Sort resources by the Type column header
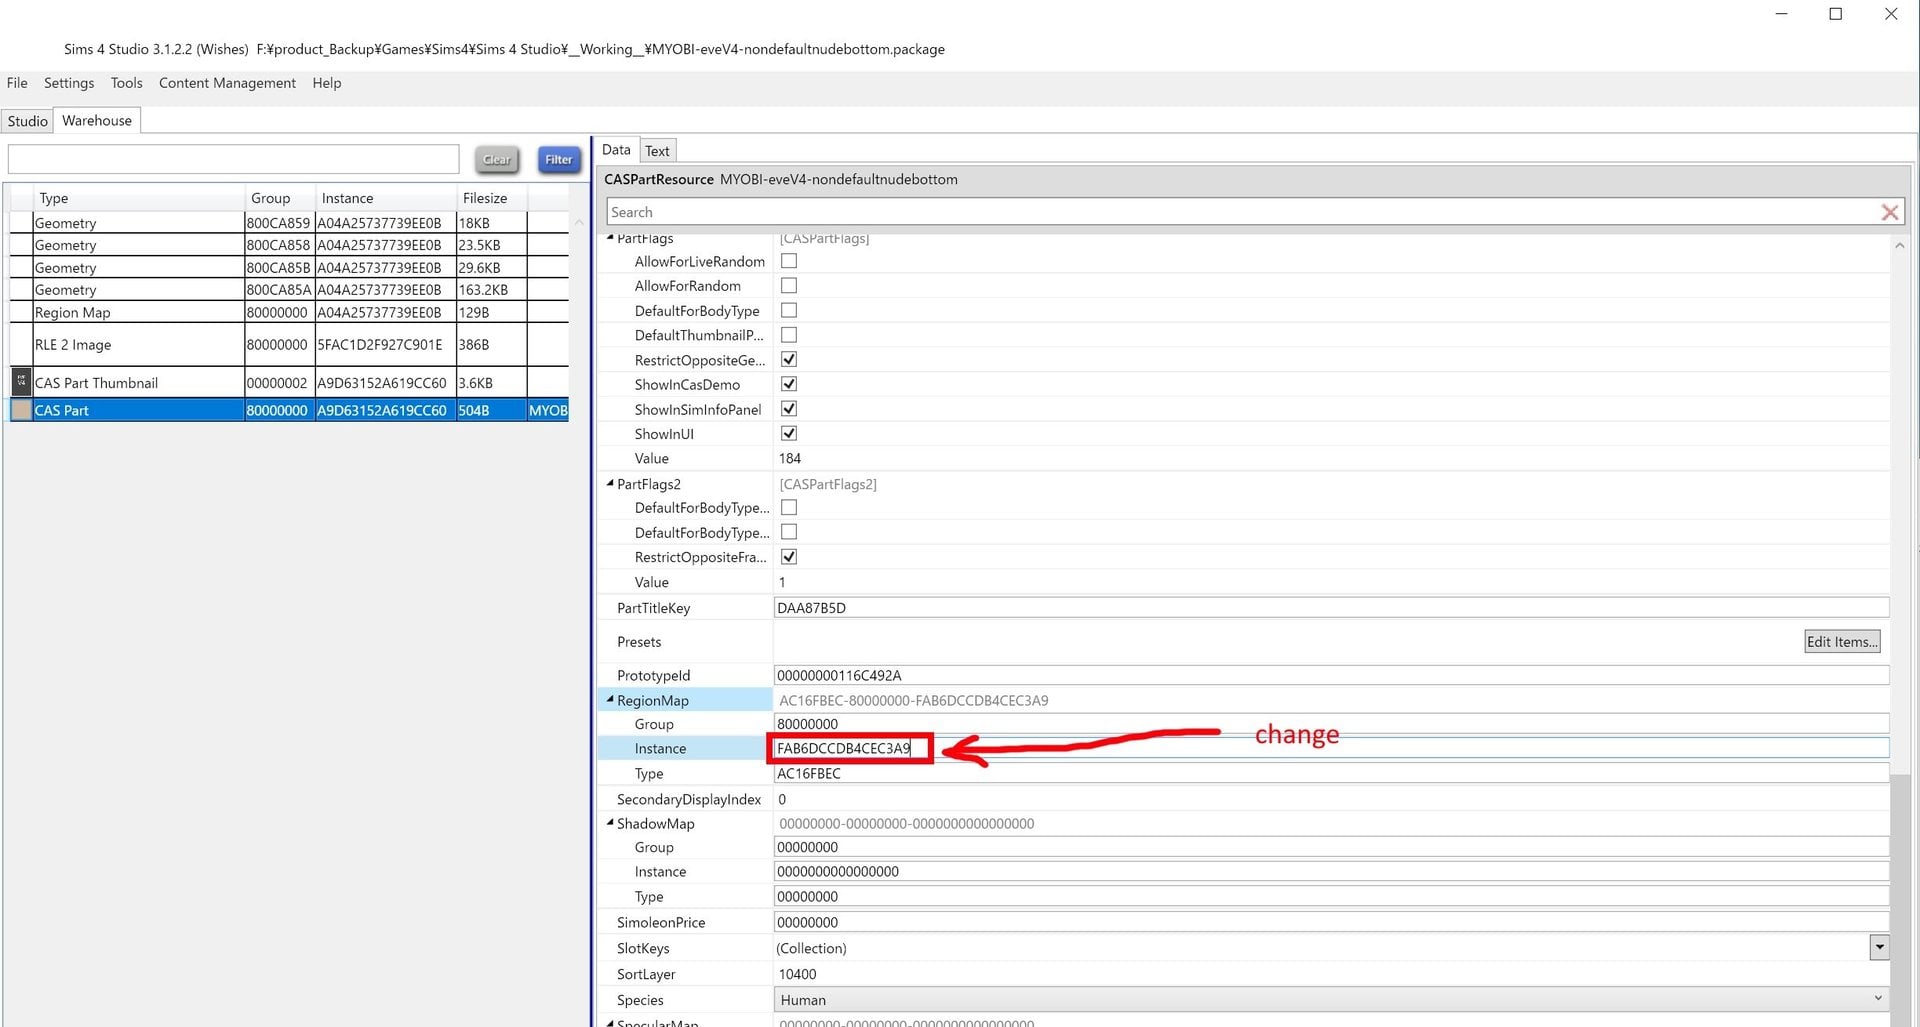Image resolution: width=1920 pixels, height=1027 pixels. pos(139,198)
